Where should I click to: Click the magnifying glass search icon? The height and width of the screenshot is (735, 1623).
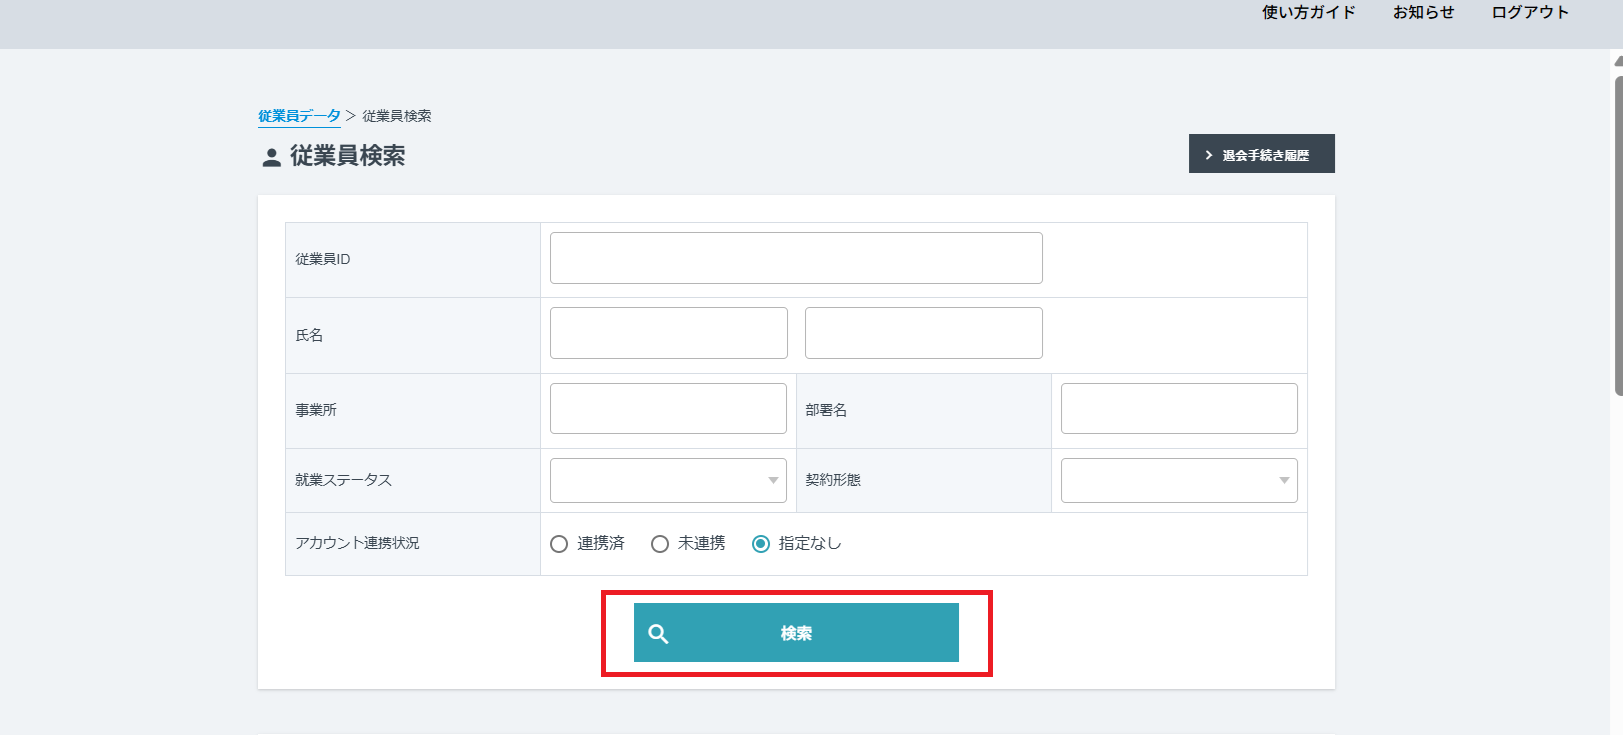pyautogui.click(x=658, y=633)
